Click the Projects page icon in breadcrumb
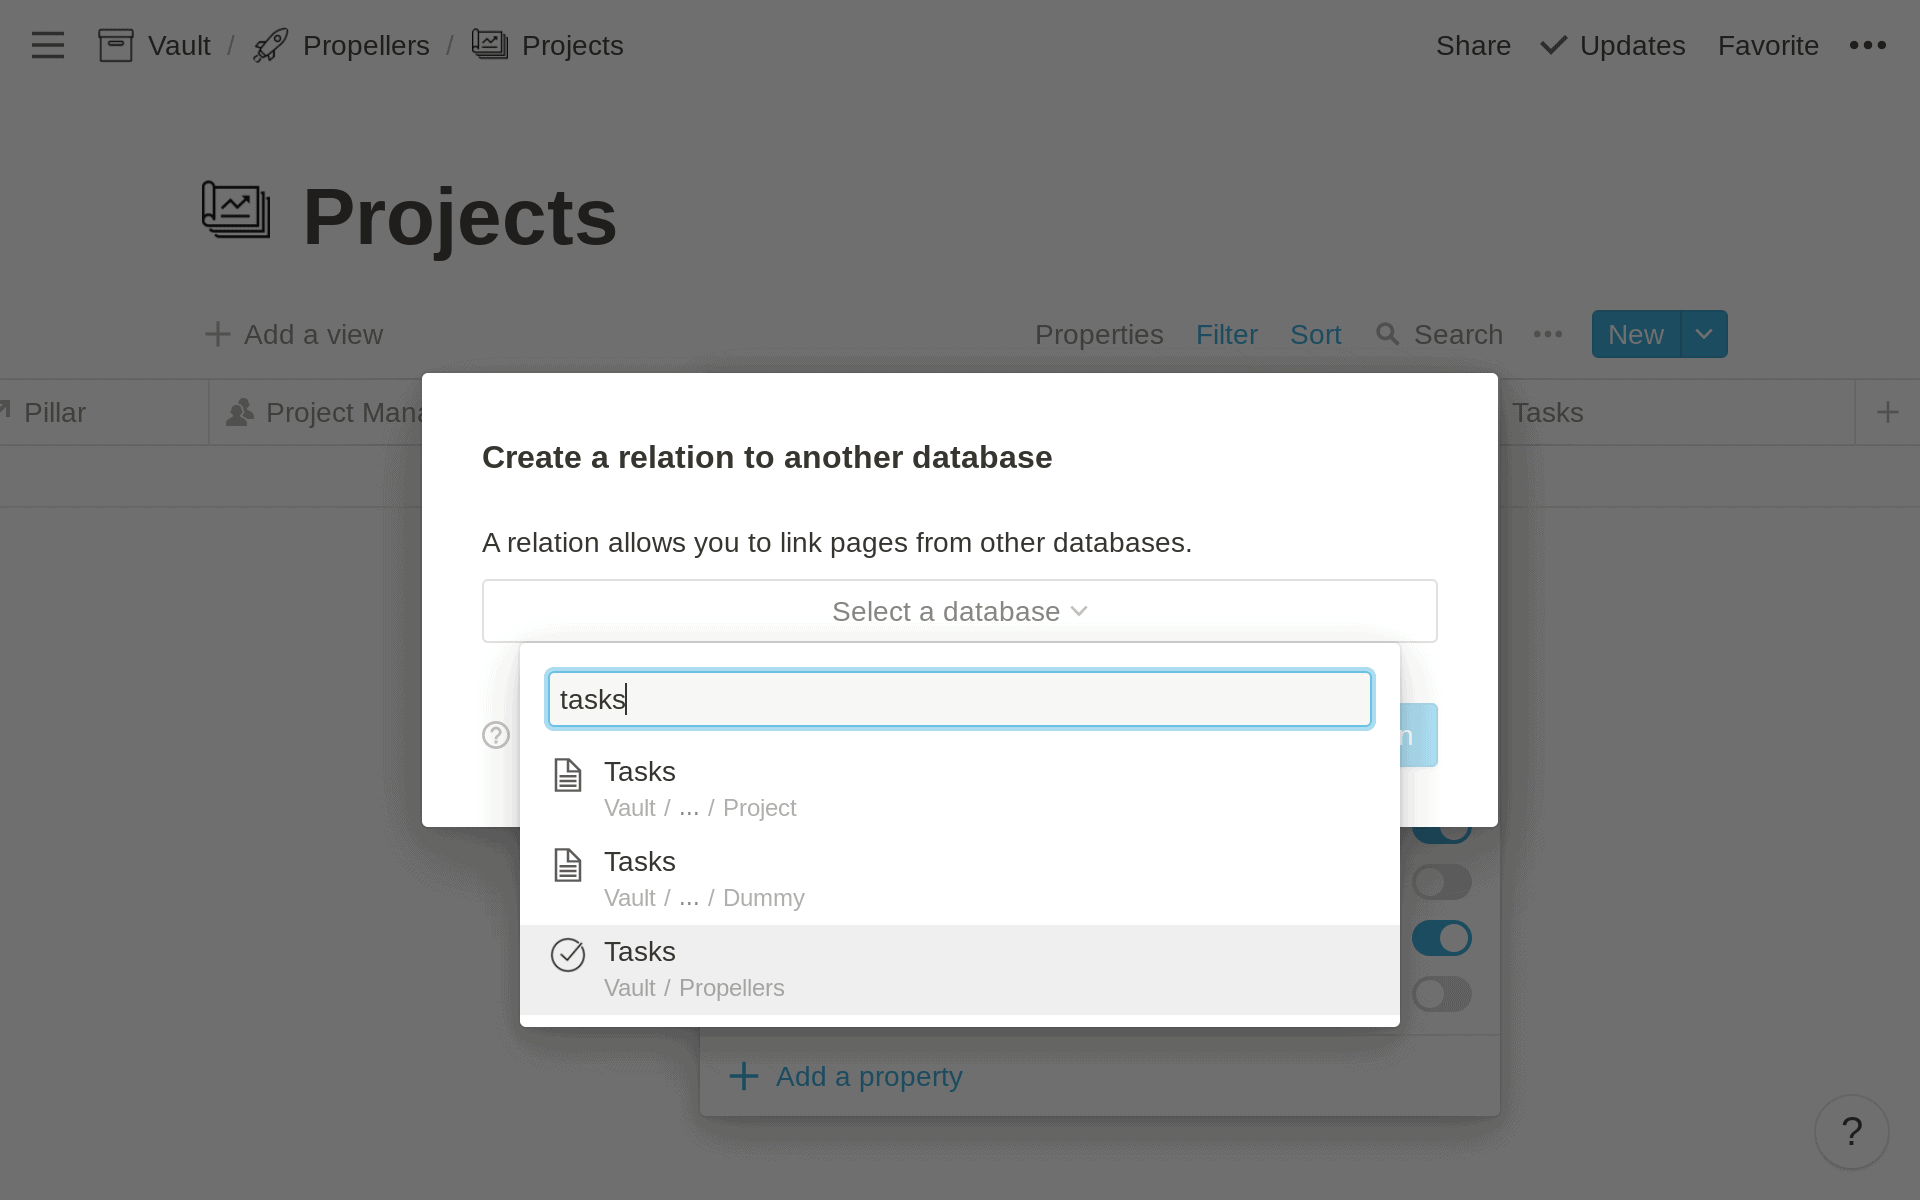 pos(490,44)
